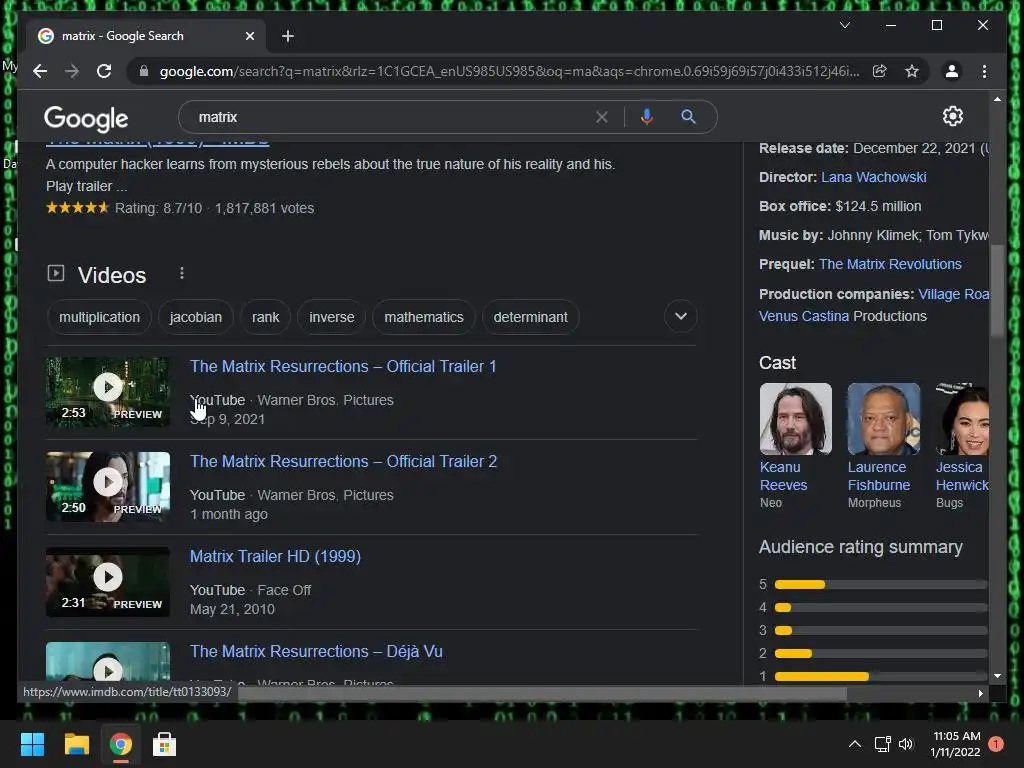Open Chrome three-dot menu
The width and height of the screenshot is (1024, 768).
tap(984, 71)
